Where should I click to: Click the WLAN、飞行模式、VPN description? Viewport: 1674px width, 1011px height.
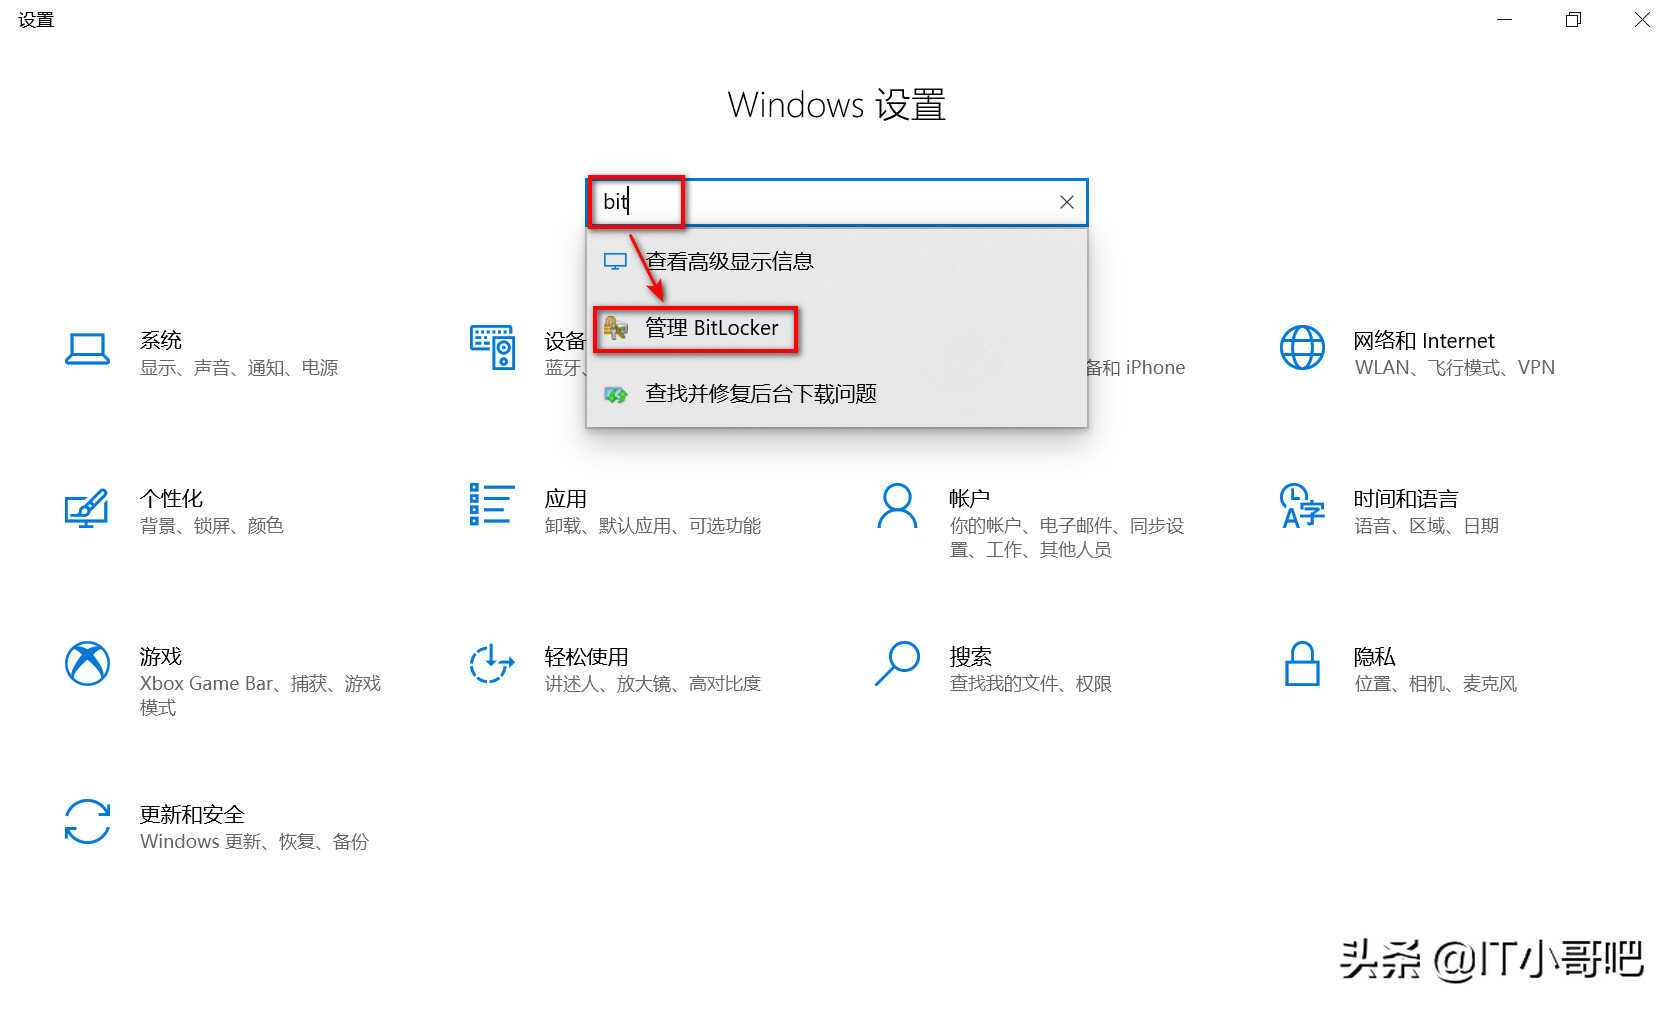(x=1455, y=368)
